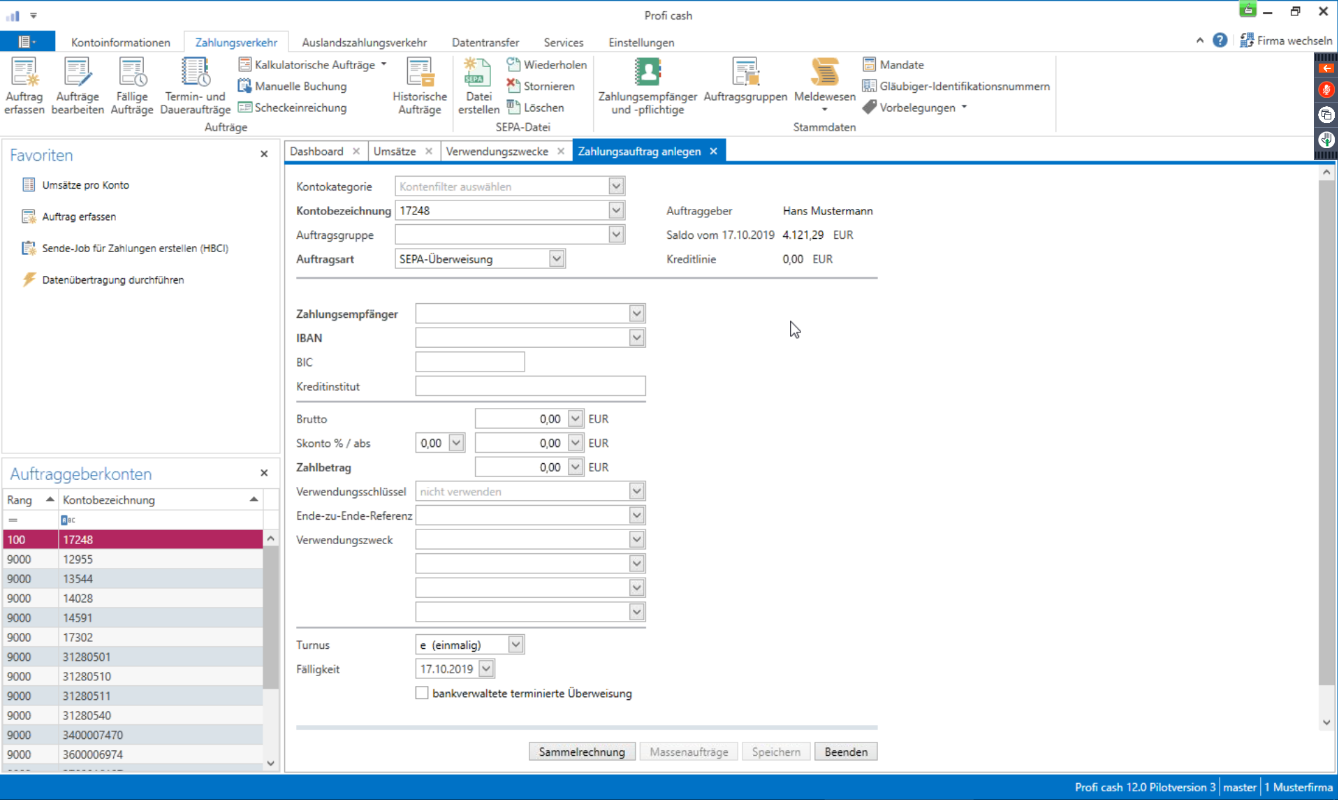
Task: Click the BIC input field
Action: point(470,362)
